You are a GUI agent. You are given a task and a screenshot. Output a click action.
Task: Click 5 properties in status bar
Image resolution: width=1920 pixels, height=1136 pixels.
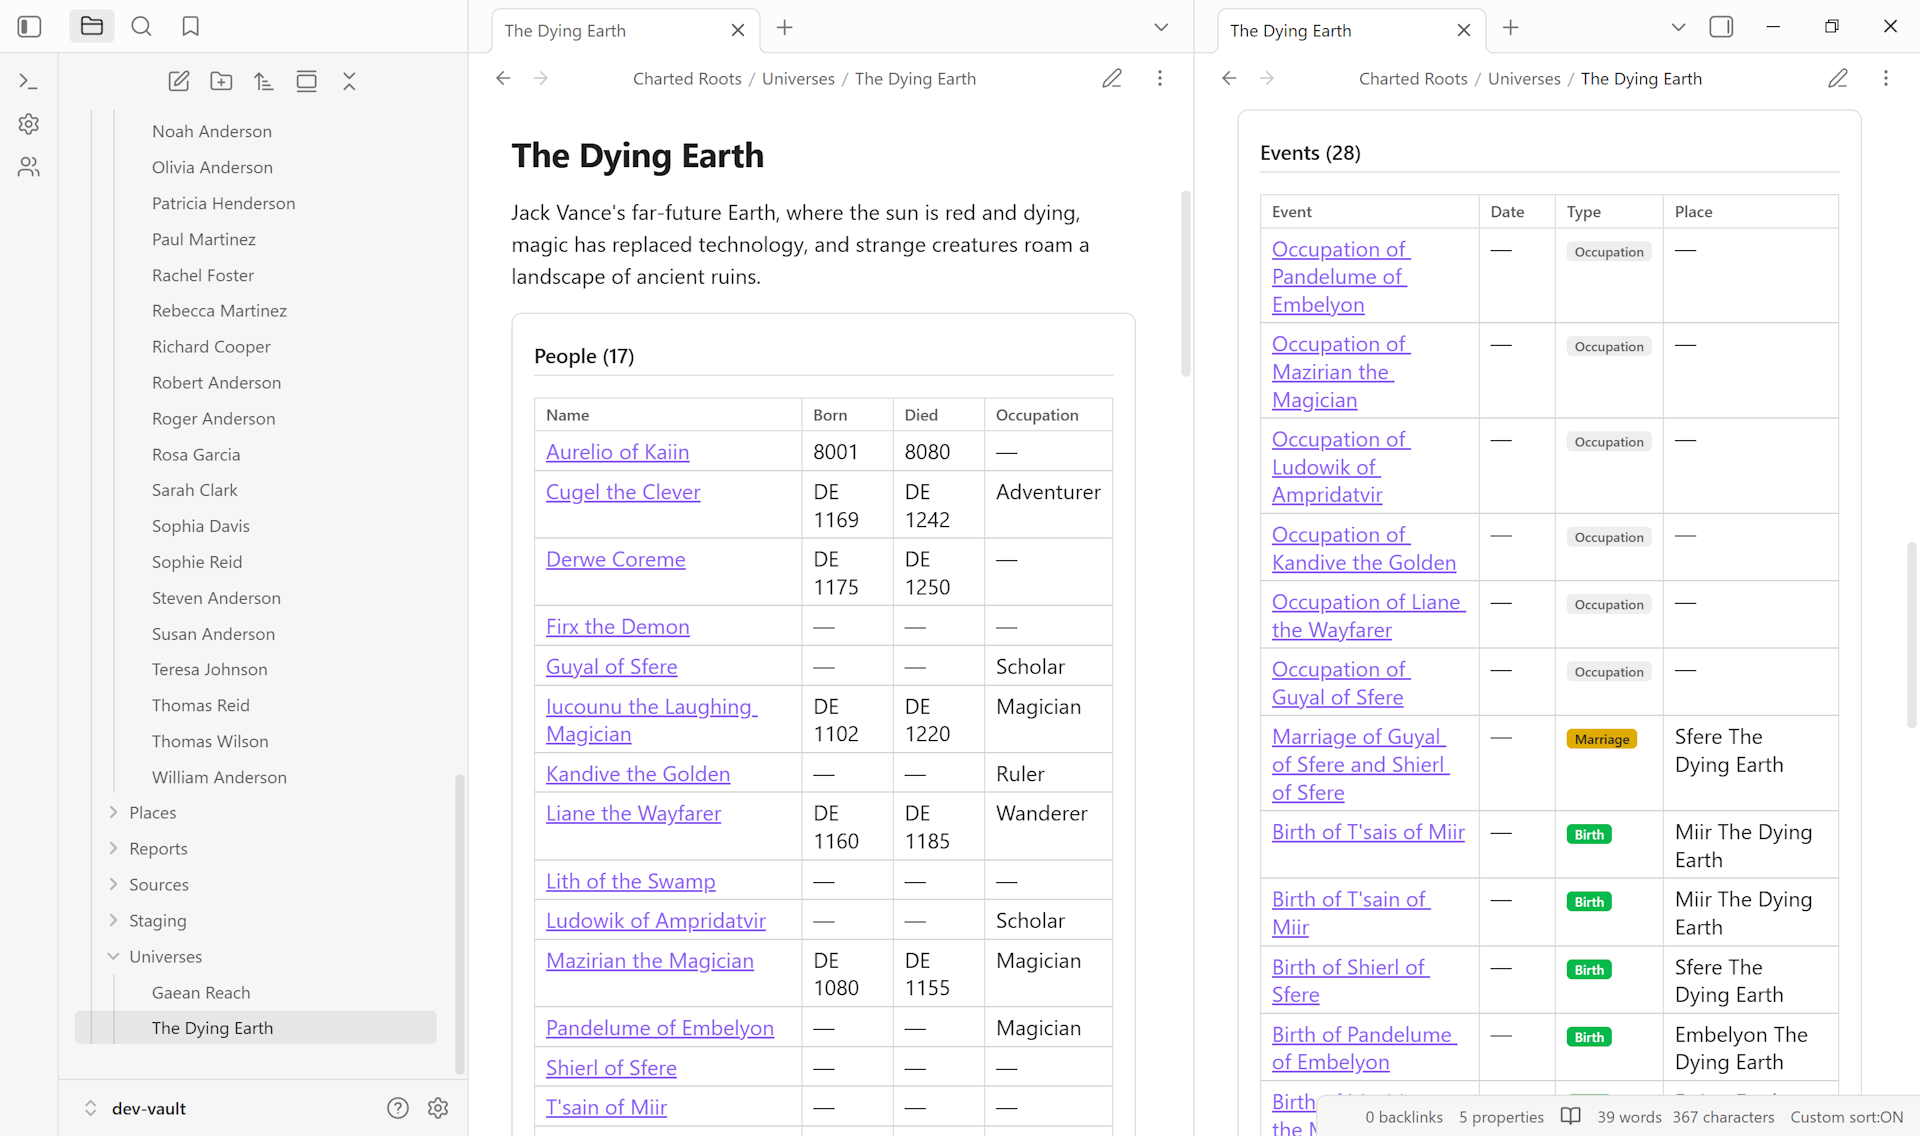tap(1501, 1117)
